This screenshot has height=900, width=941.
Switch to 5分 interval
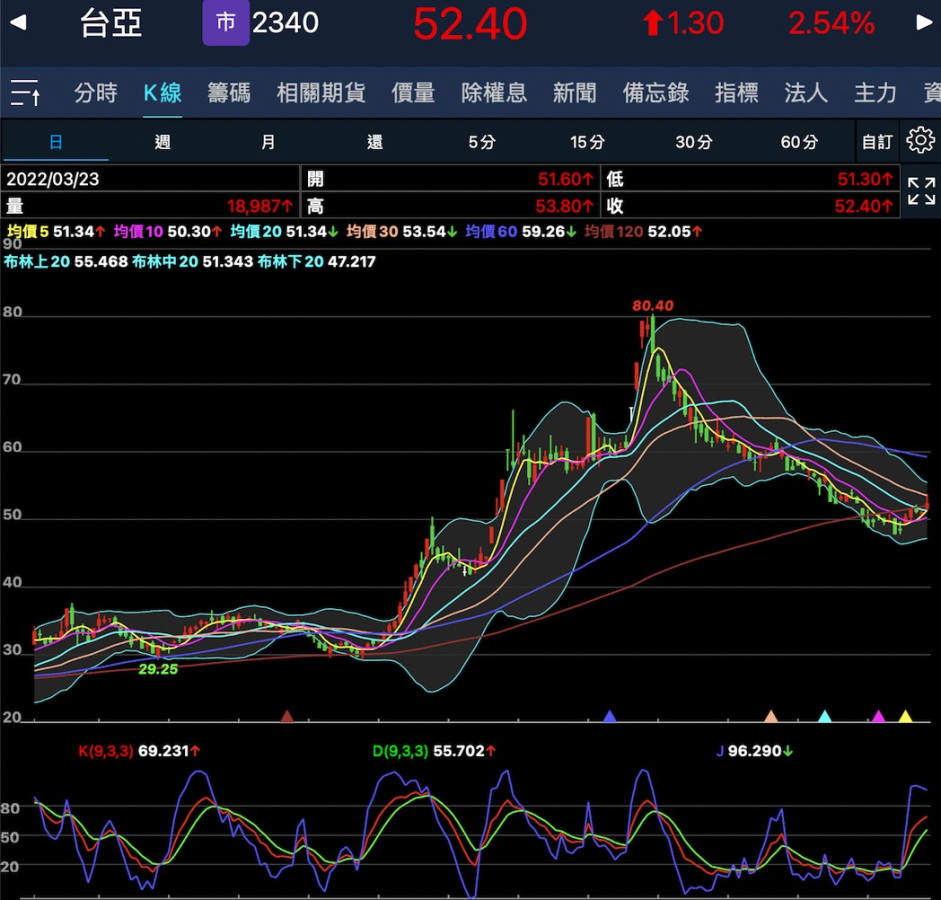click(x=481, y=142)
